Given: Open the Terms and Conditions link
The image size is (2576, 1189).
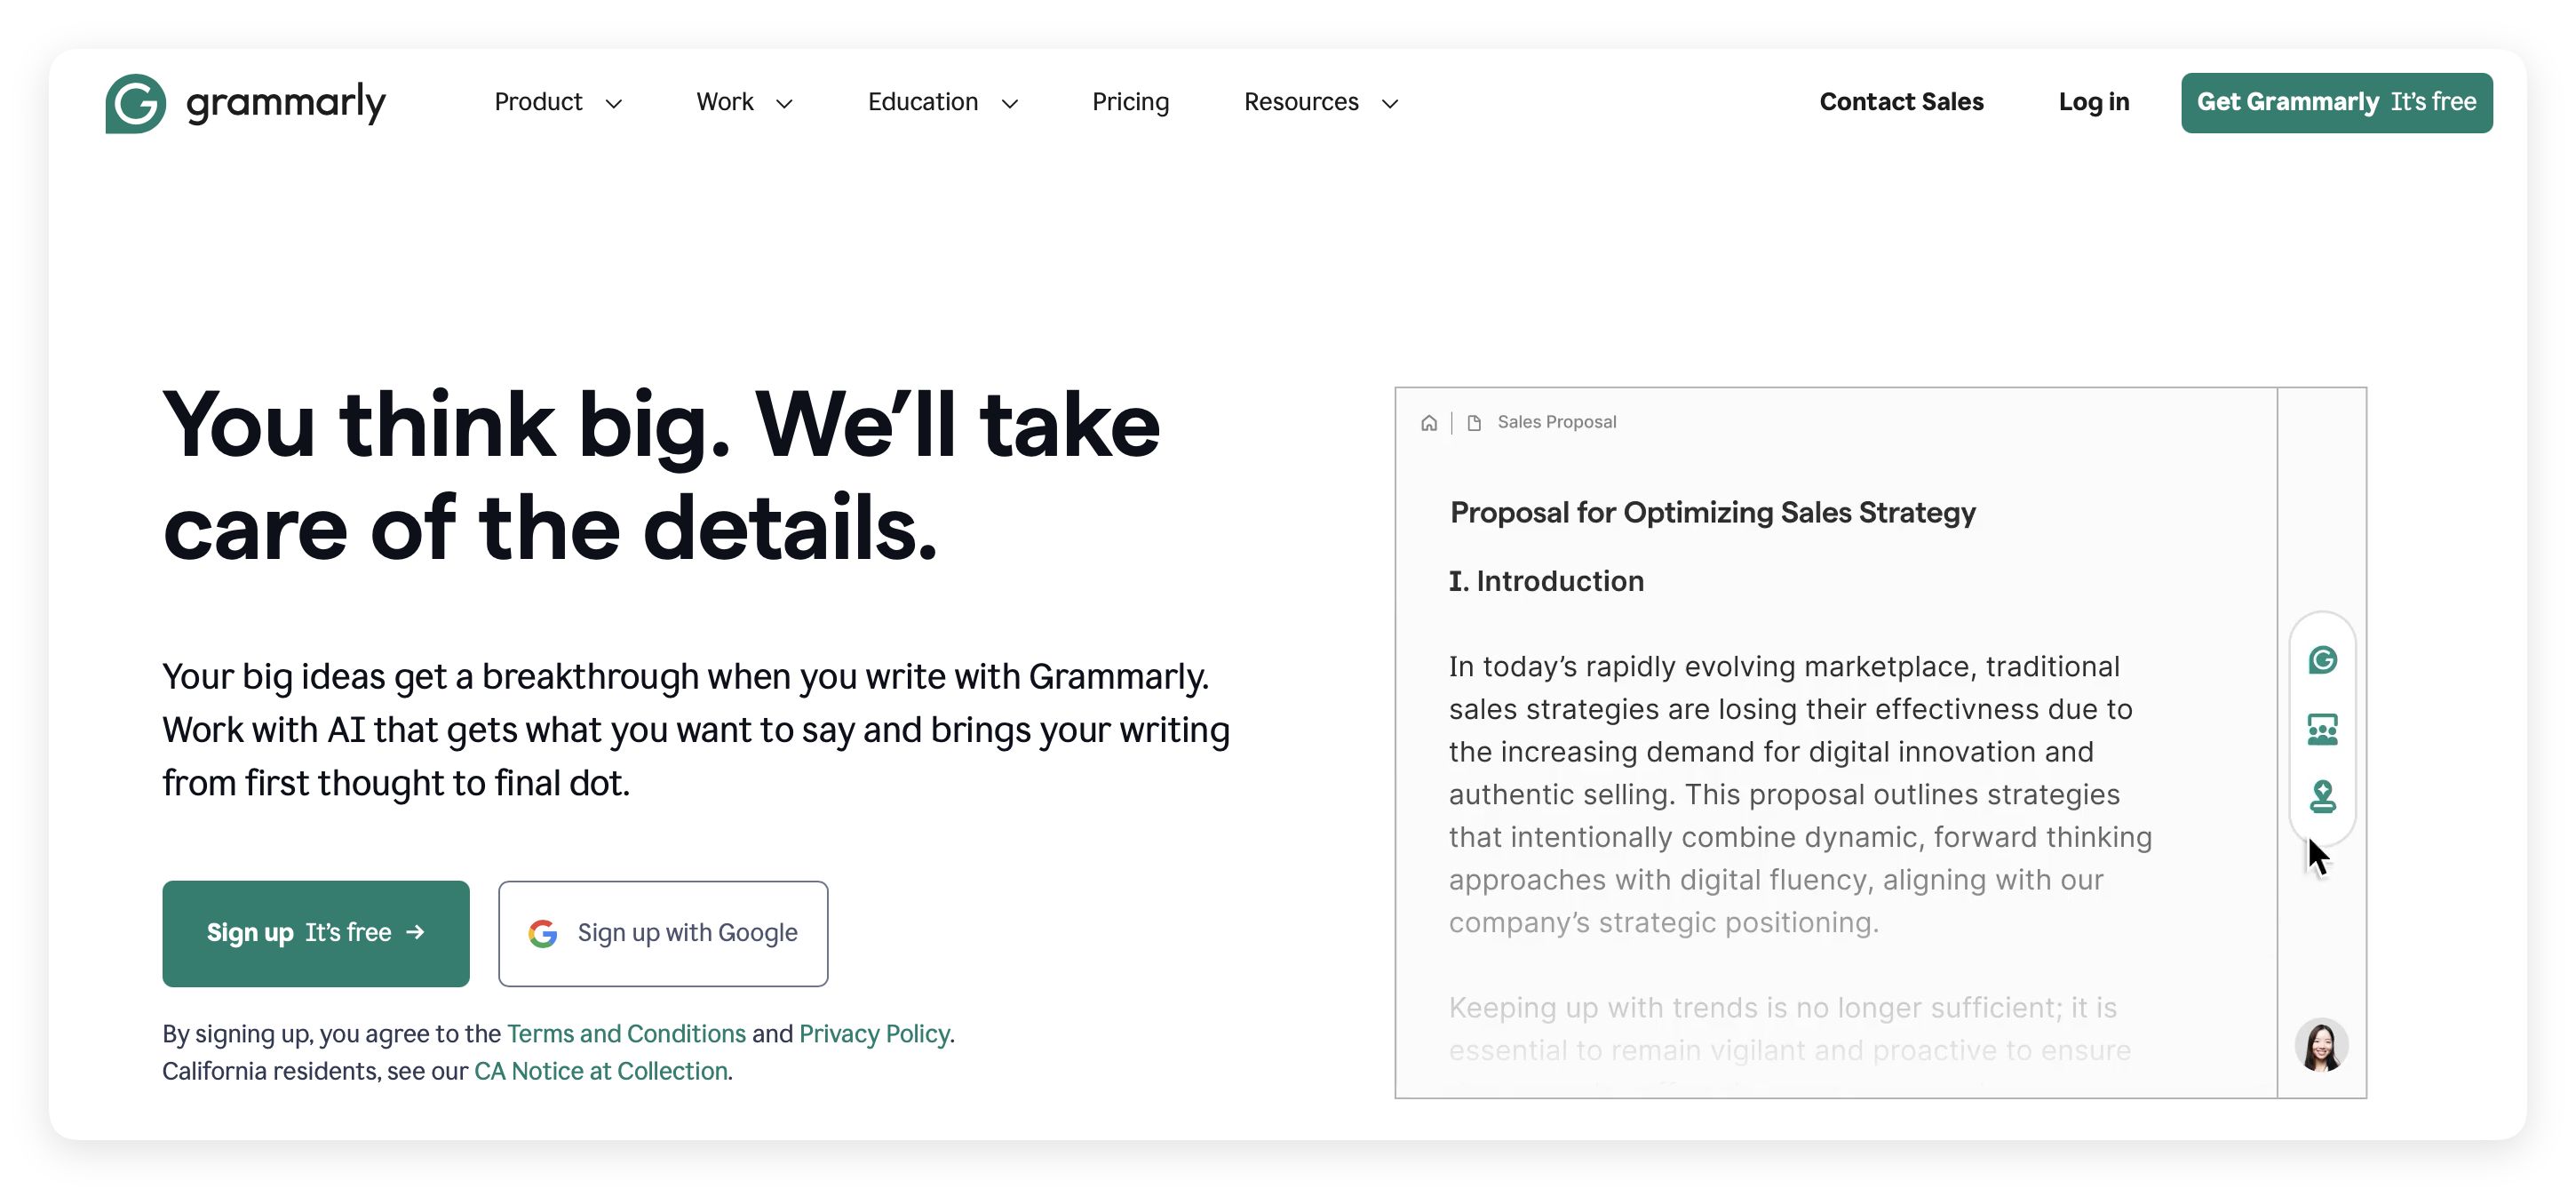Looking at the screenshot, I should 626,1033.
